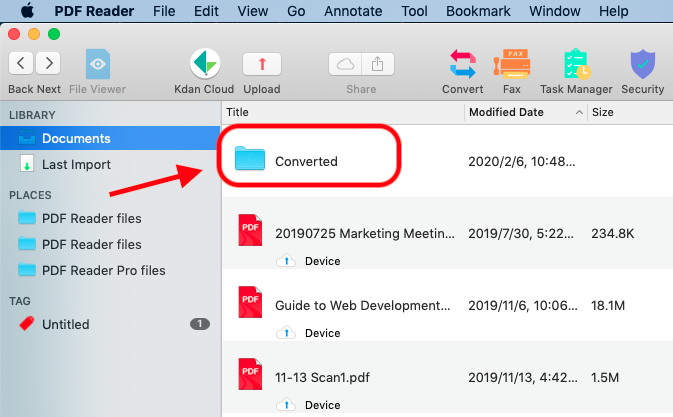The image size is (673, 417).
Task: Open Kdan Cloud from the toolbar
Action: (205, 63)
